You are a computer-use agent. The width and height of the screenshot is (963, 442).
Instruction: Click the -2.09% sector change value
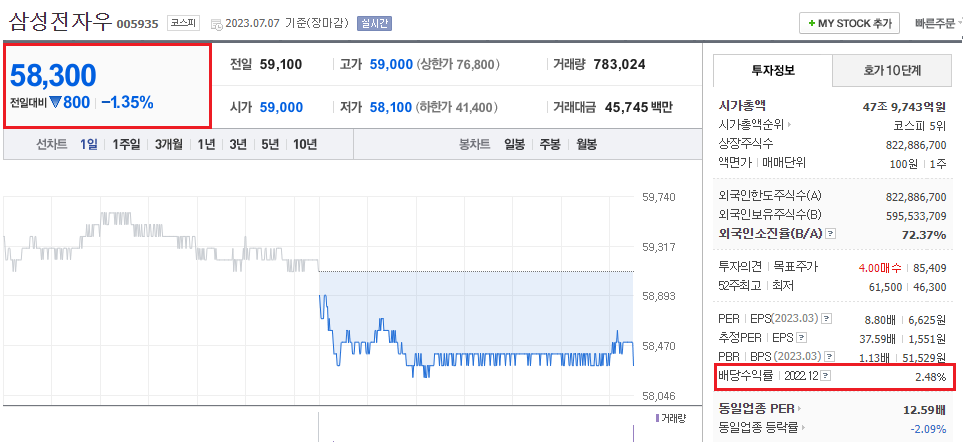927,428
